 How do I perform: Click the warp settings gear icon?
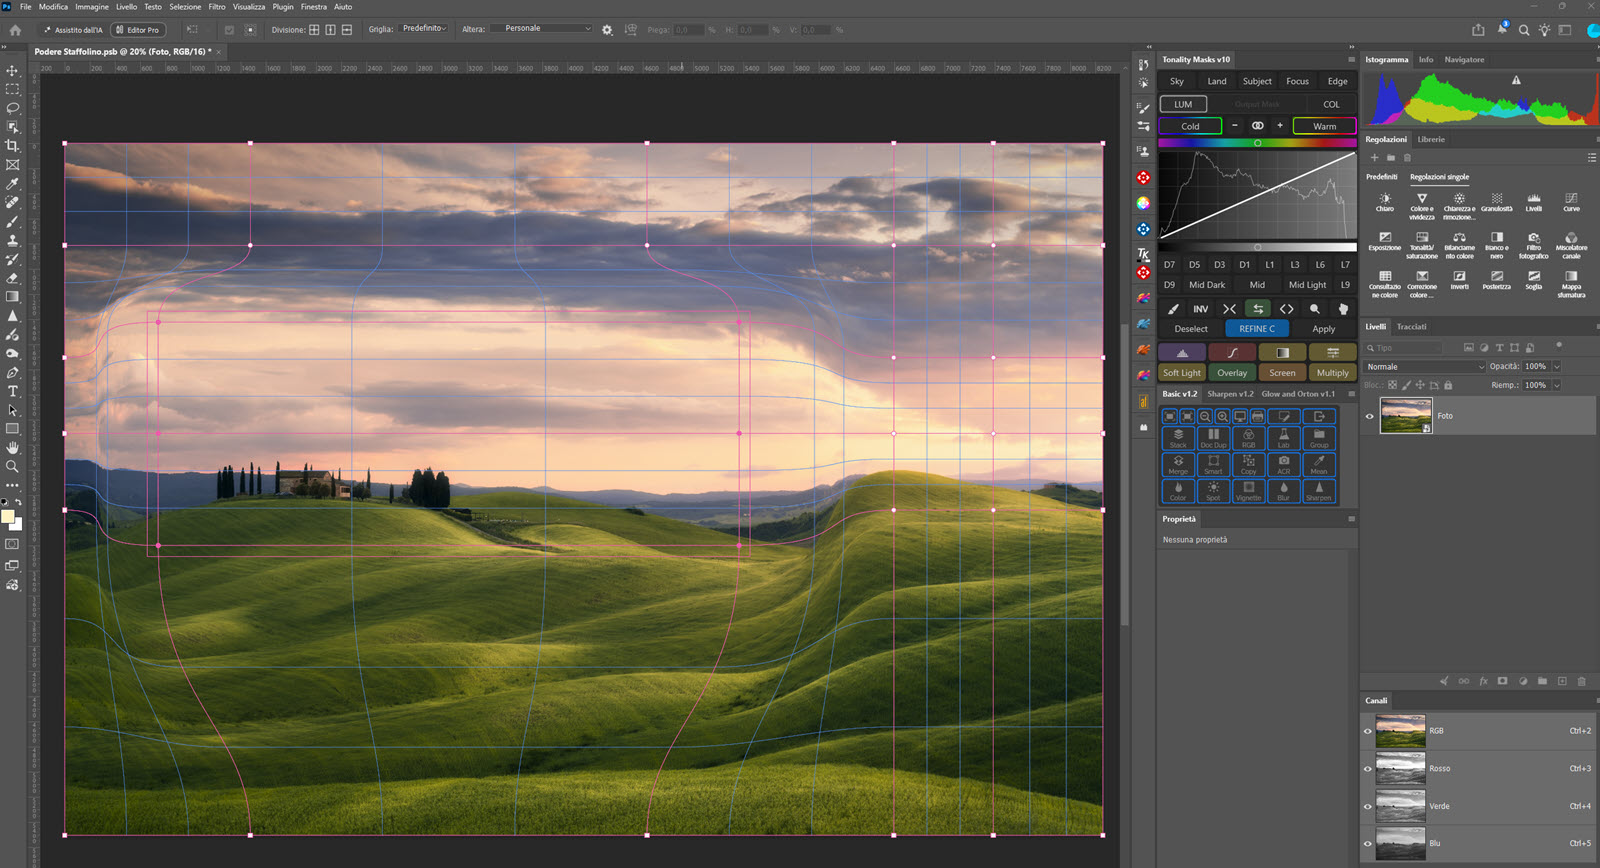pyautogui.click(x=607, y=30)
